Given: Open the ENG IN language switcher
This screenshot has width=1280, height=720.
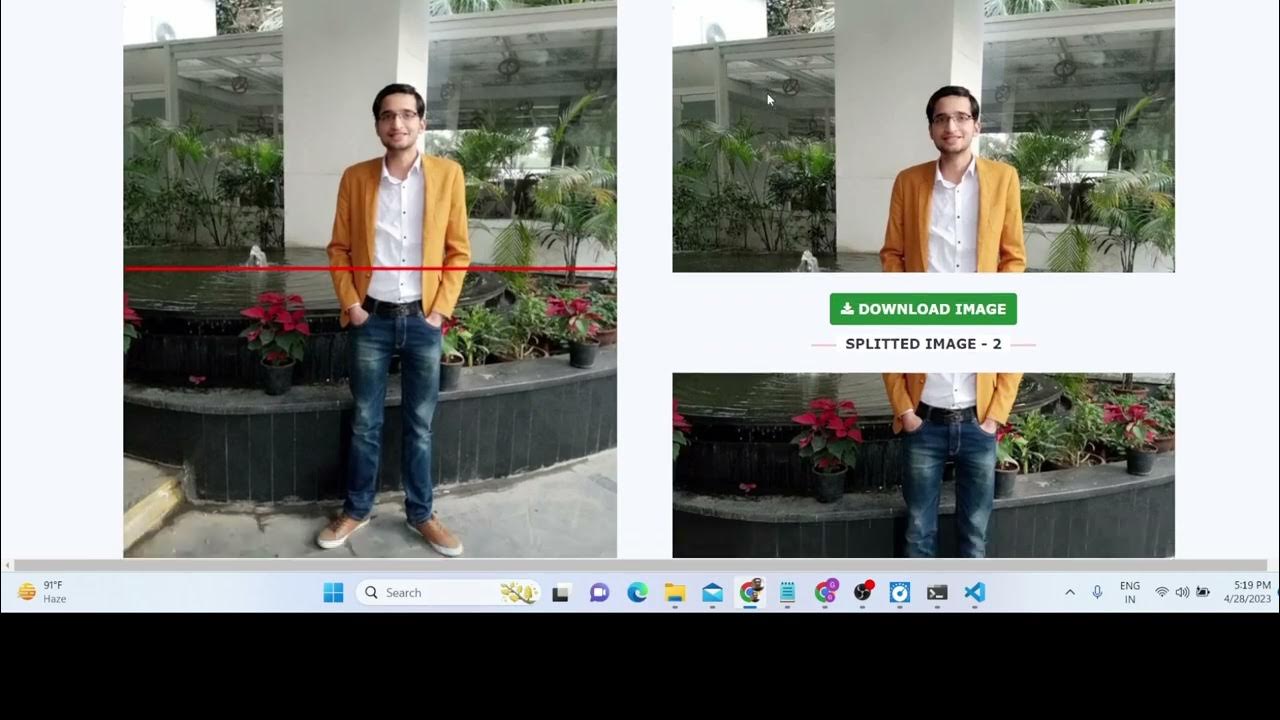Looking at the screenshot, I should click(1130, 593).
